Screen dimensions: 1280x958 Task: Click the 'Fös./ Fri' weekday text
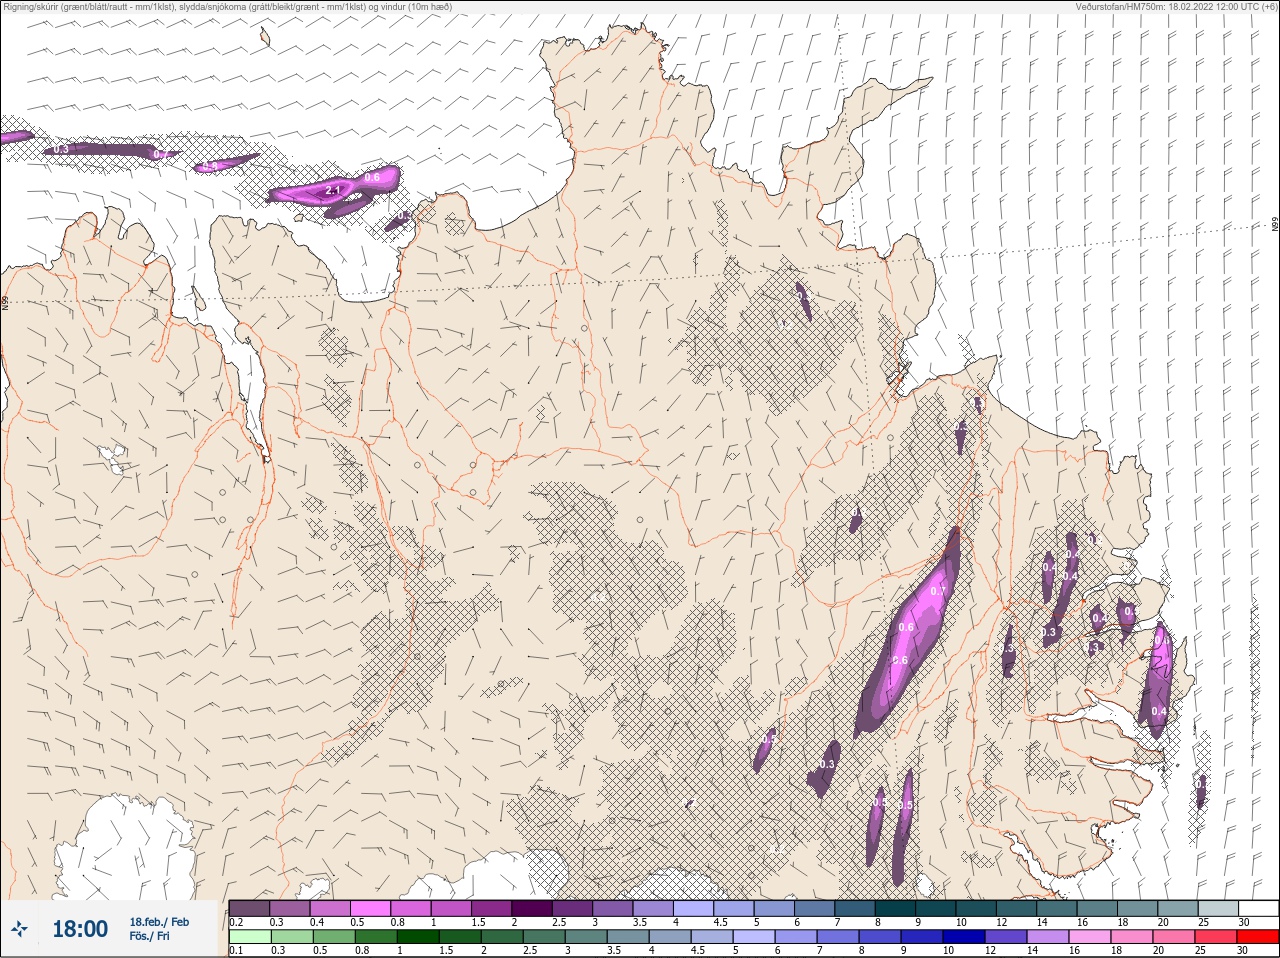(x=149, y=936)
